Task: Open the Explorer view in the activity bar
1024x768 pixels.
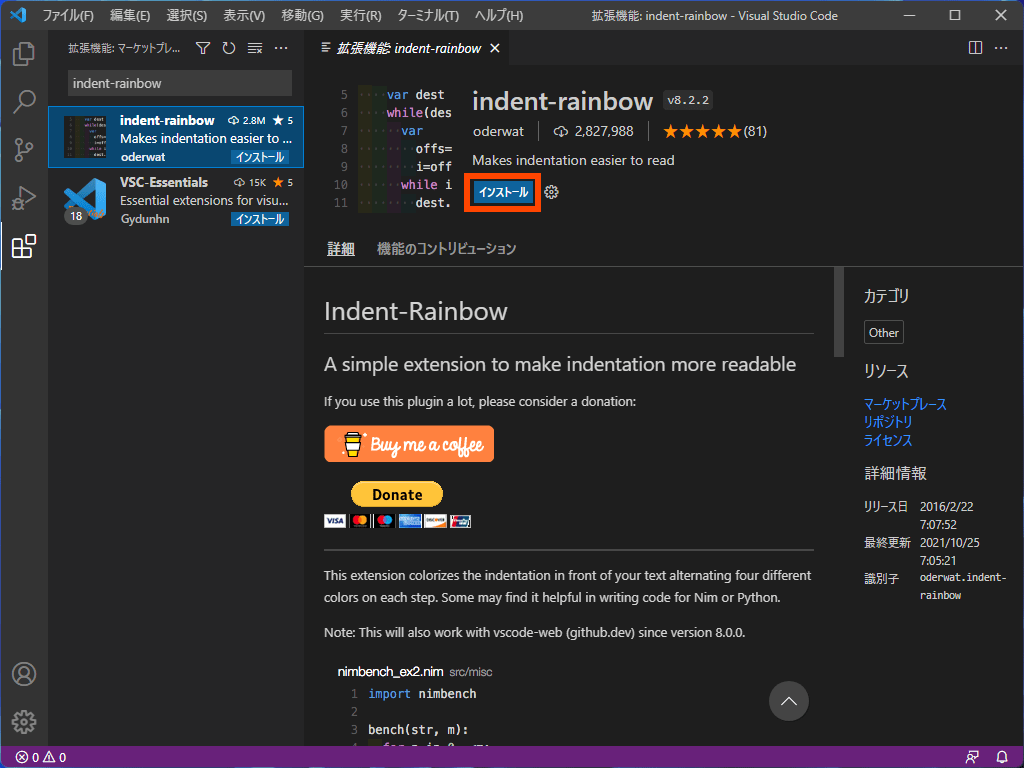Action: [24, 55]
